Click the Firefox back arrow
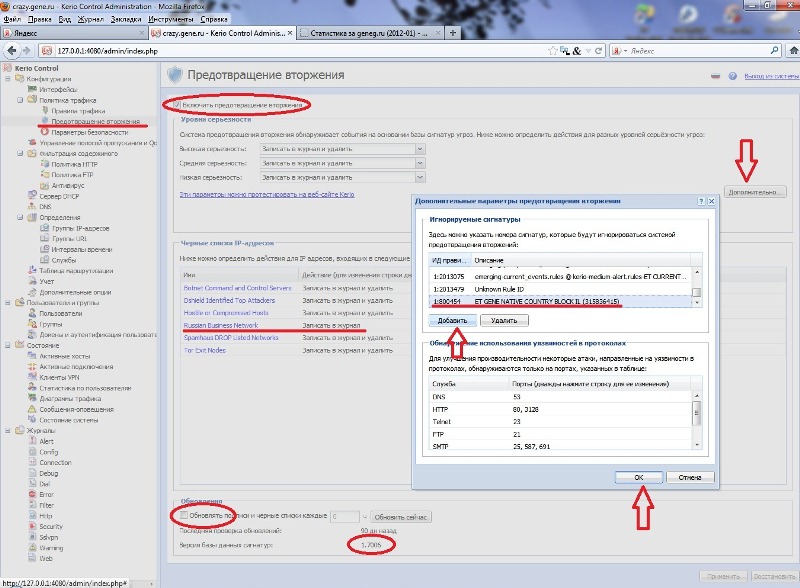The height and width of the screenshot is (588, 800). (x=12, y=51)
